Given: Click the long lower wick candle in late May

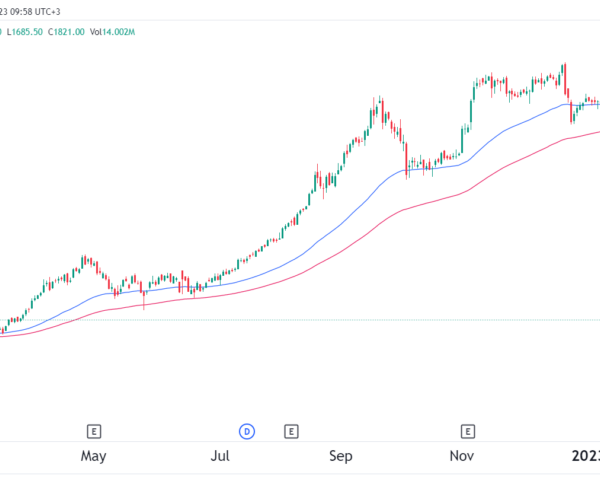Looking at the screenshot, I should [144, 295].
